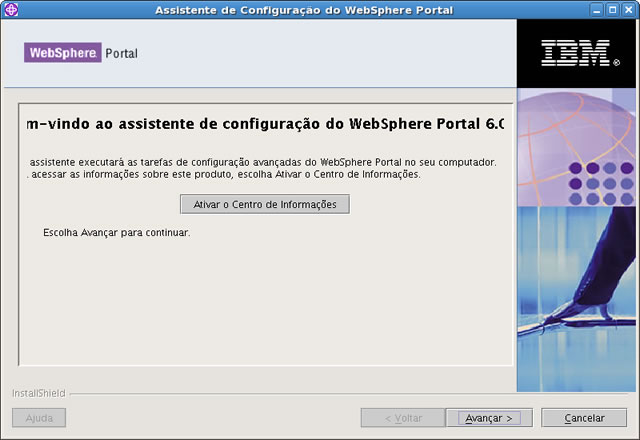This screenshot has height=440, width=640.
Task: Click the WebSphere purple logo badge
Action: point(63,53)
